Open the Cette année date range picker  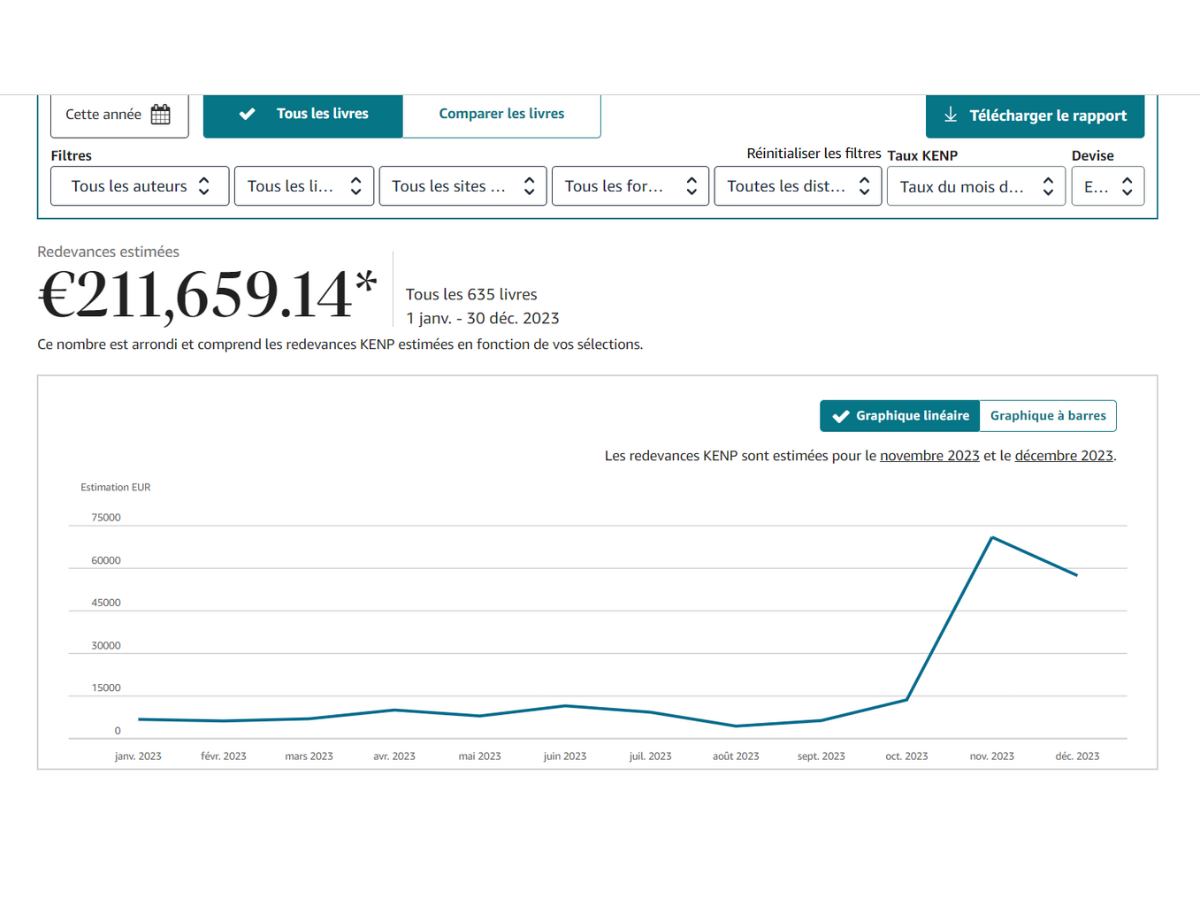pos(119,115)
